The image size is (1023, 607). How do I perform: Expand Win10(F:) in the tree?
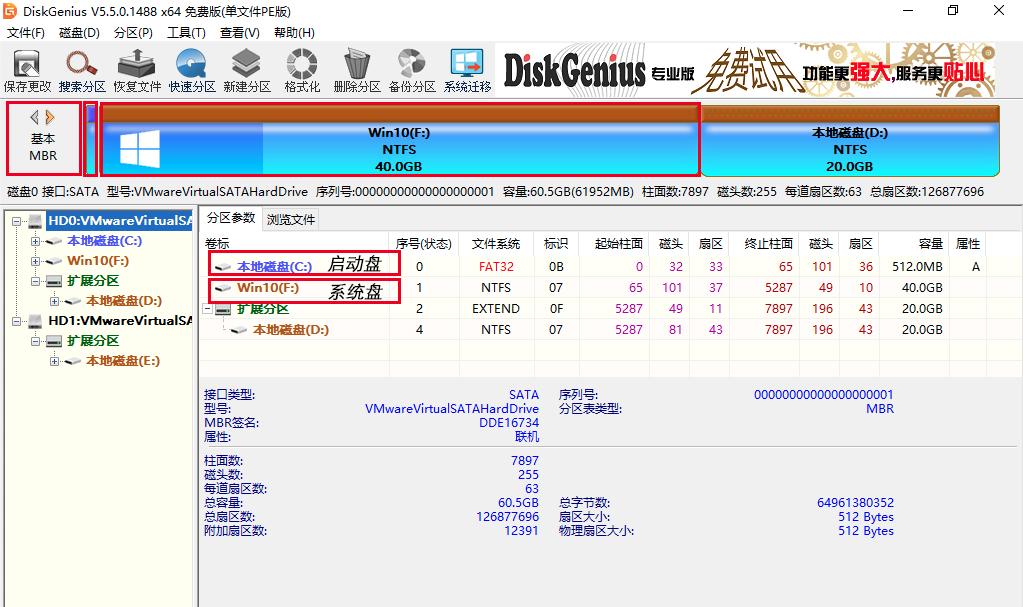point(35,261)
